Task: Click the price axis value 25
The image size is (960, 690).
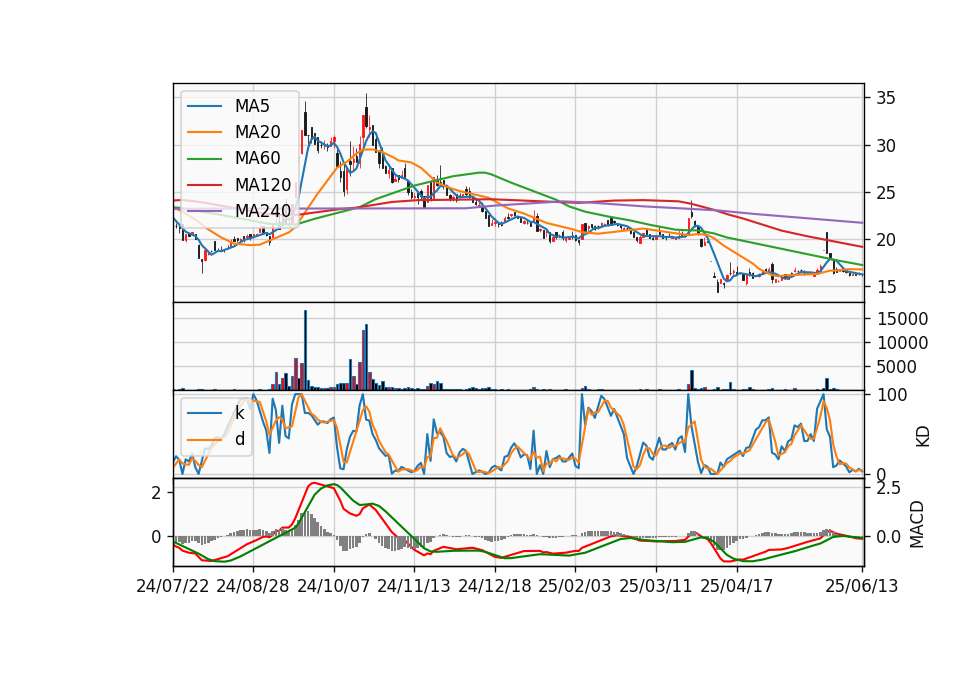Action: coord(886,193)
